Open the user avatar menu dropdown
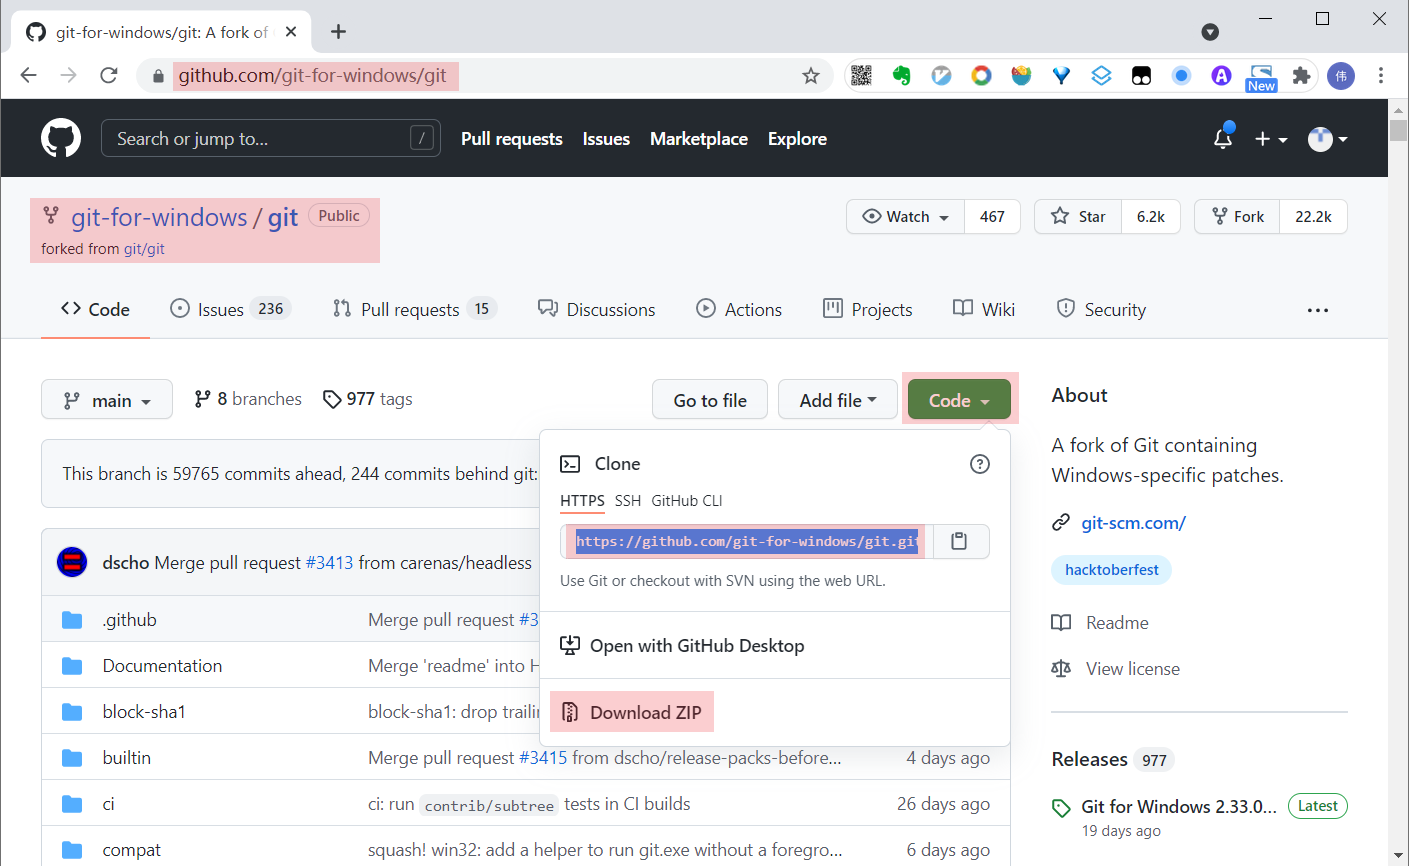 click(1328, 139)
